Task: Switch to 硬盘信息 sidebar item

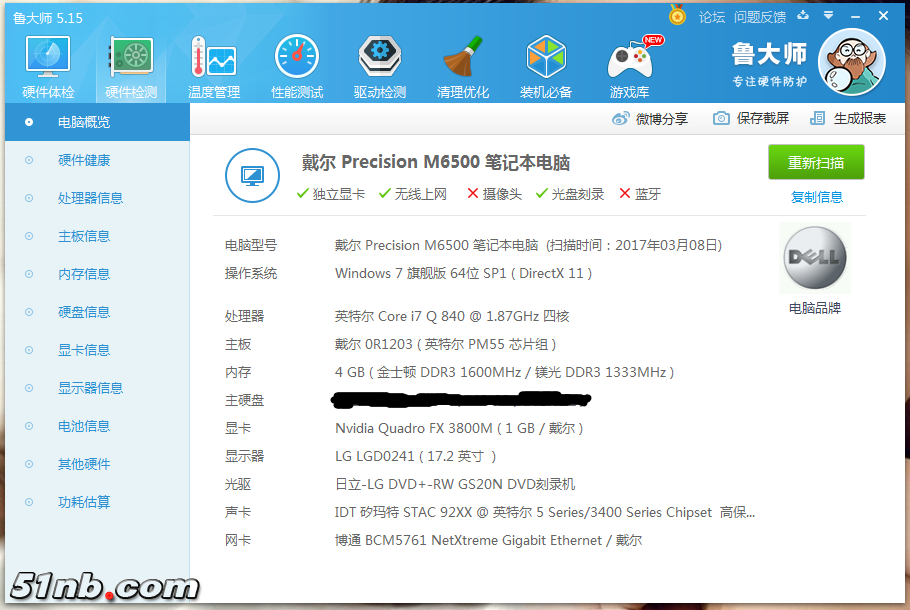Action: 84,312
